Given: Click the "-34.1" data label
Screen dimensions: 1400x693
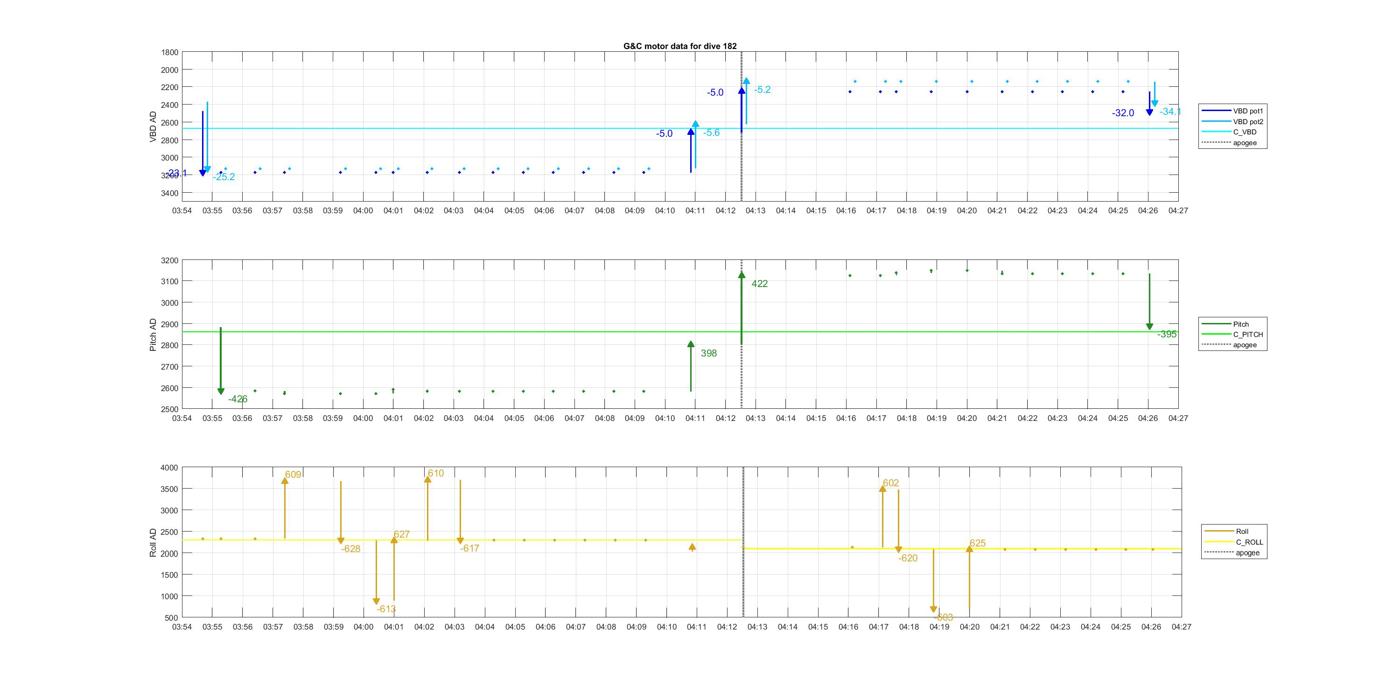Looking at the screenshot, I should [1170, 112].
